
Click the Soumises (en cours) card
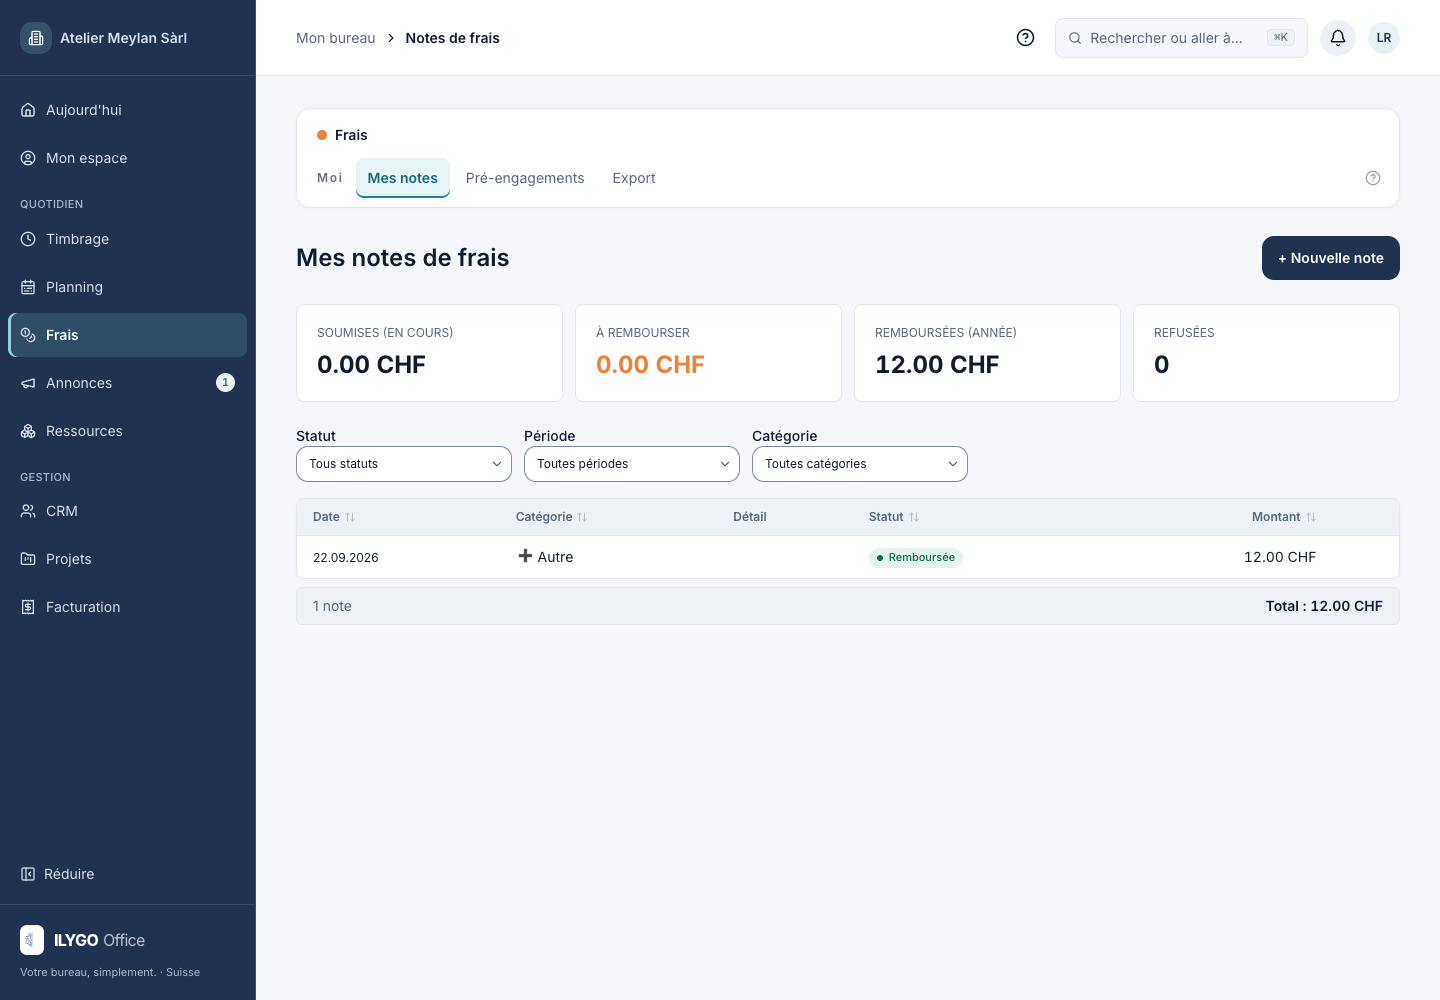[x=429, y=353]
